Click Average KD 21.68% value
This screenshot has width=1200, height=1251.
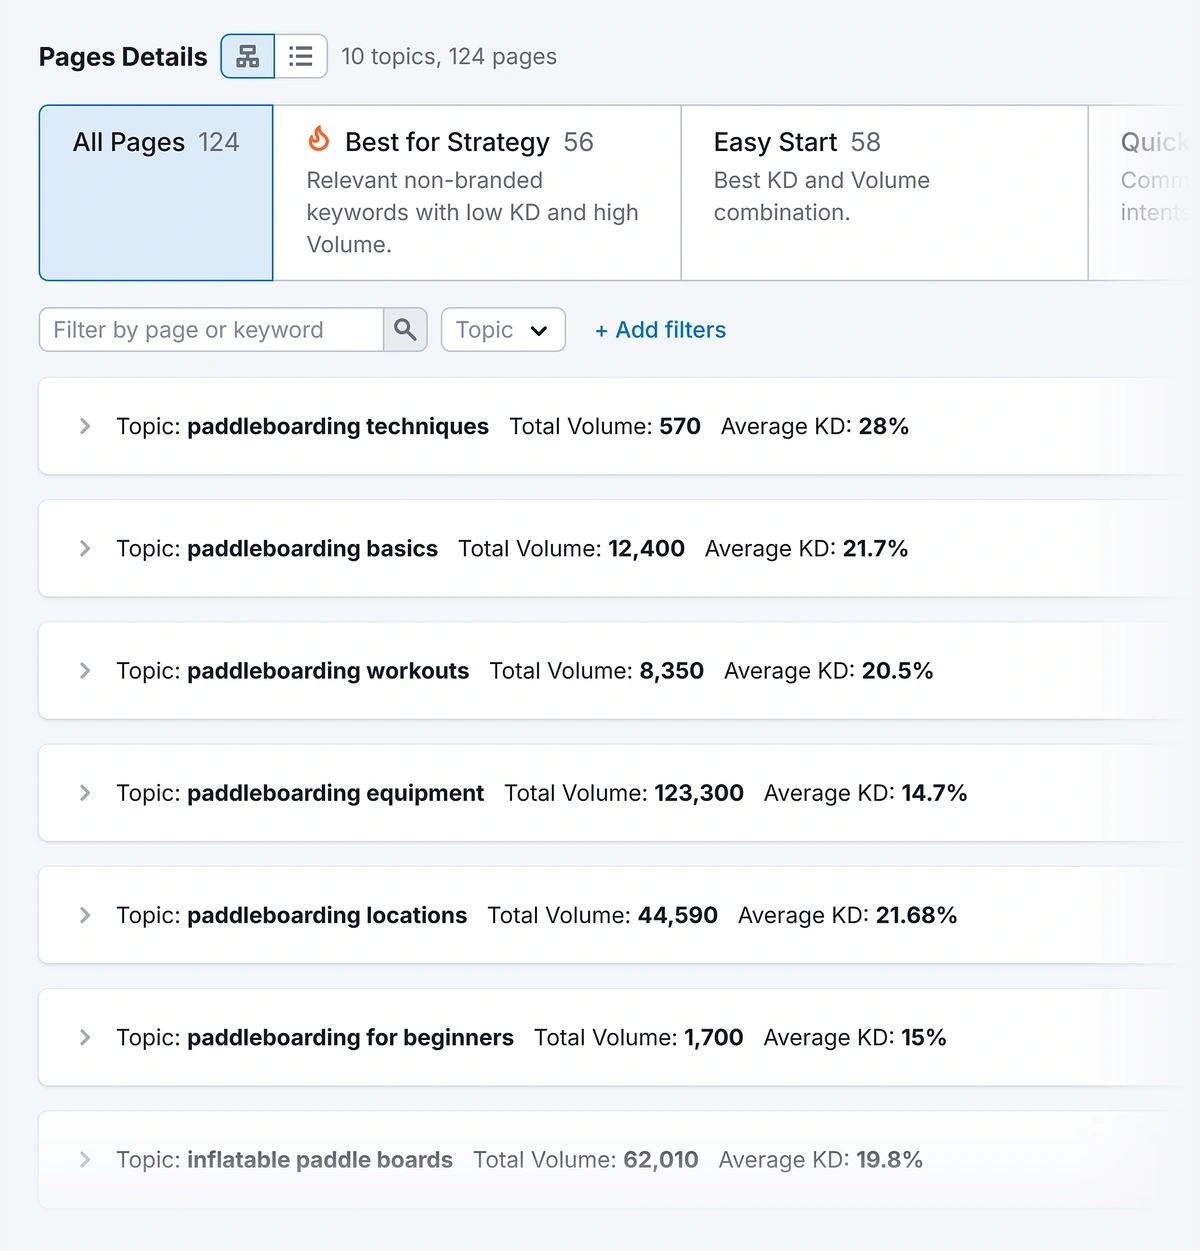(x=917, y=915)
